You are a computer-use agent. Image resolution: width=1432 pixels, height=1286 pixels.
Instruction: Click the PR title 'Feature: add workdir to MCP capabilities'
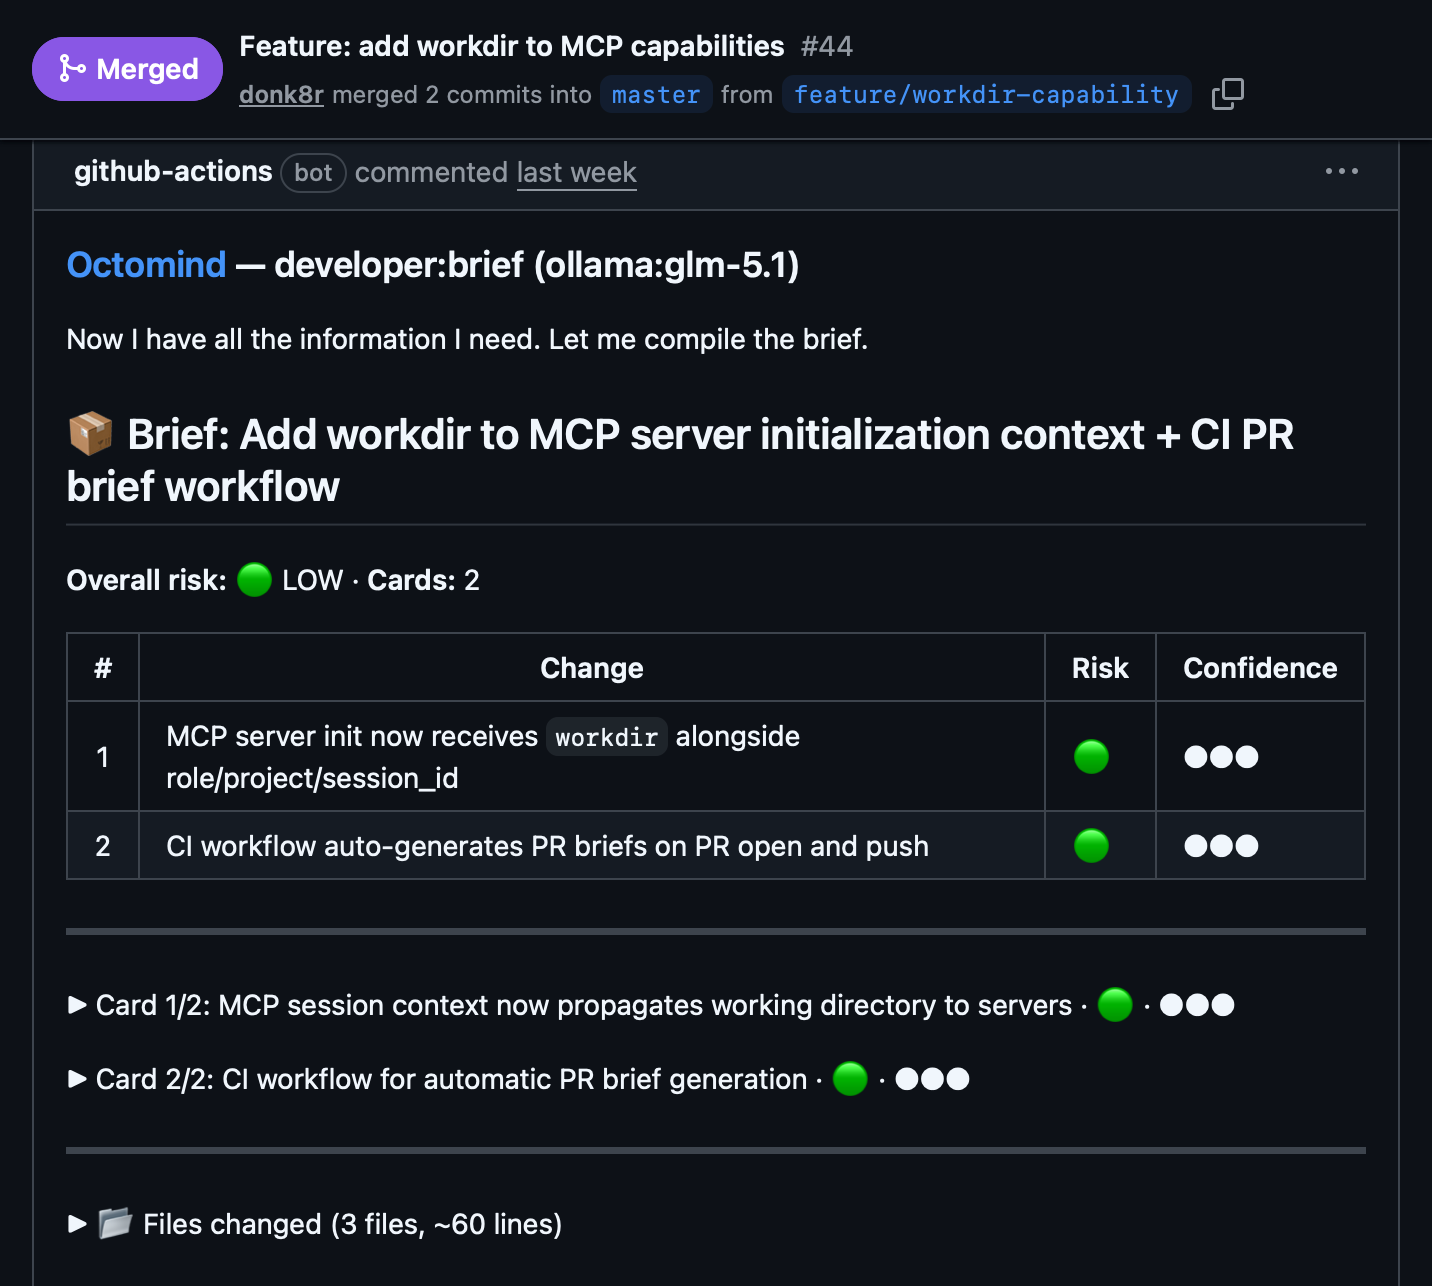tap(512, 47)
